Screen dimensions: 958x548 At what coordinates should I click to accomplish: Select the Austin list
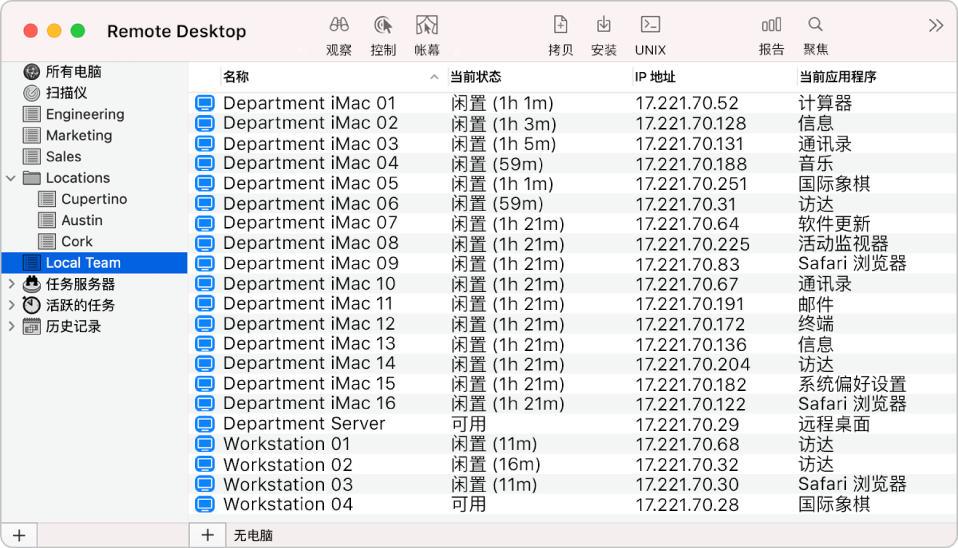pyautogui.click(x=82, y=220)
